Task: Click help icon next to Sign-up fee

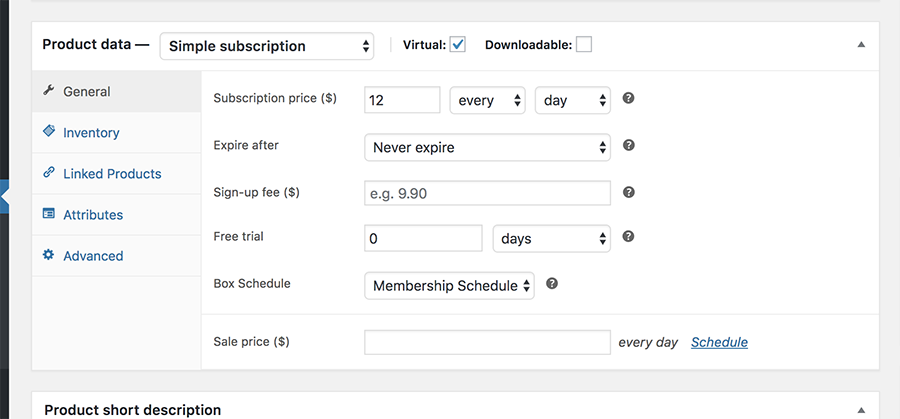Action: [x=629, y=192]
